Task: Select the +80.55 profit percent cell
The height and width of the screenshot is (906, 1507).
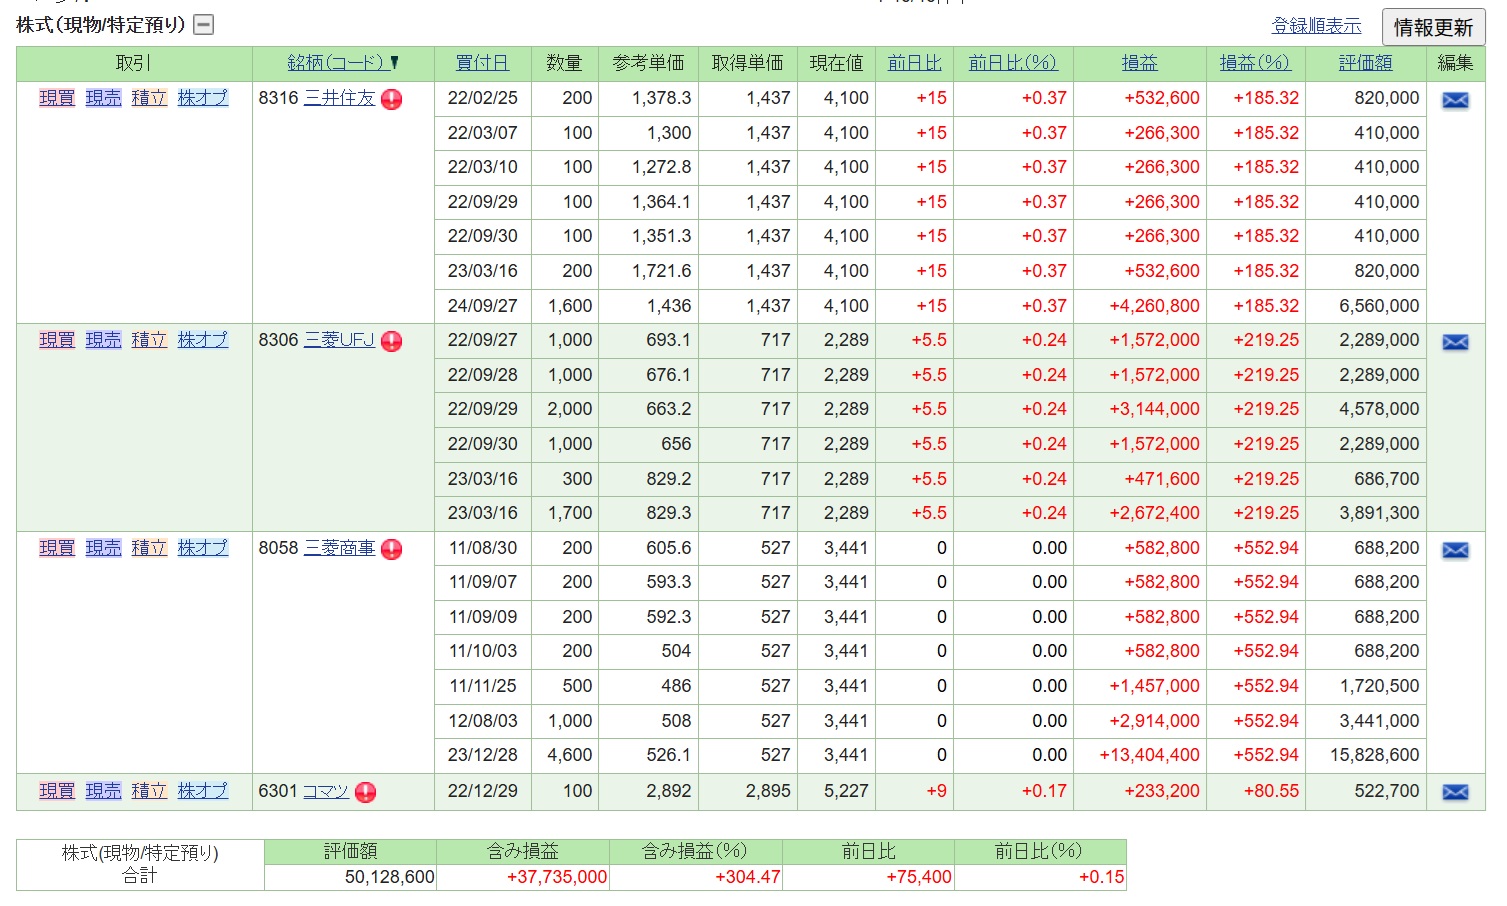Action: (1256, 791)
